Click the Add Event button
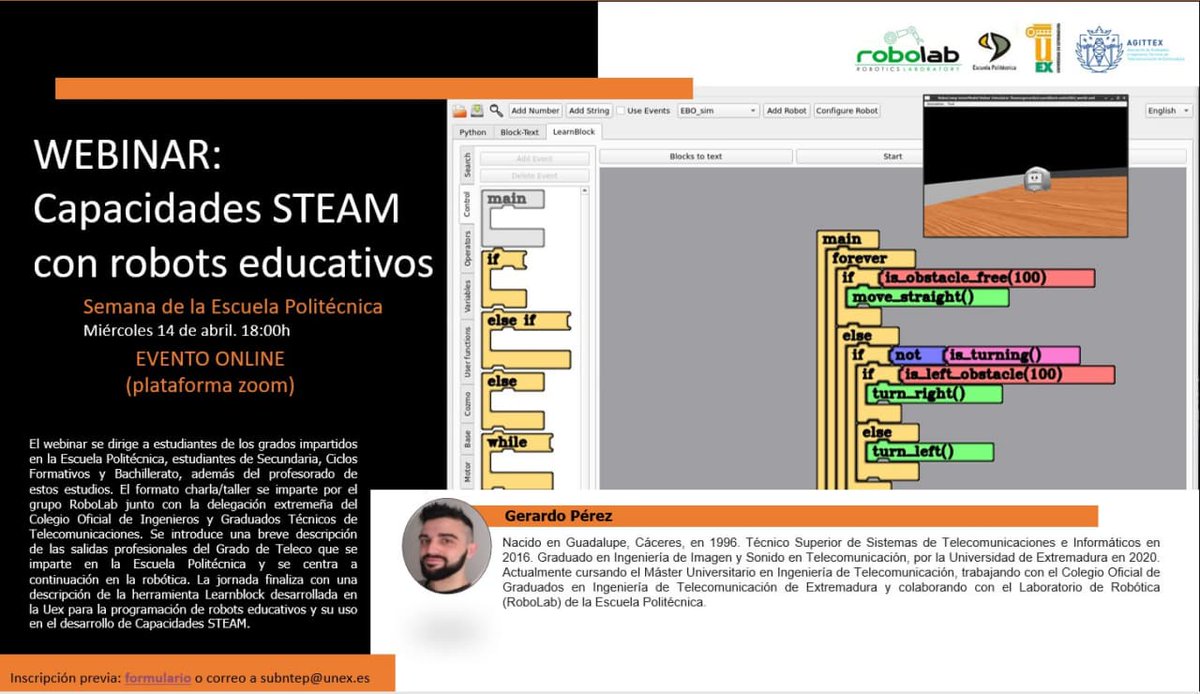This screenshot has height=694, width=1200. point(535,158)
